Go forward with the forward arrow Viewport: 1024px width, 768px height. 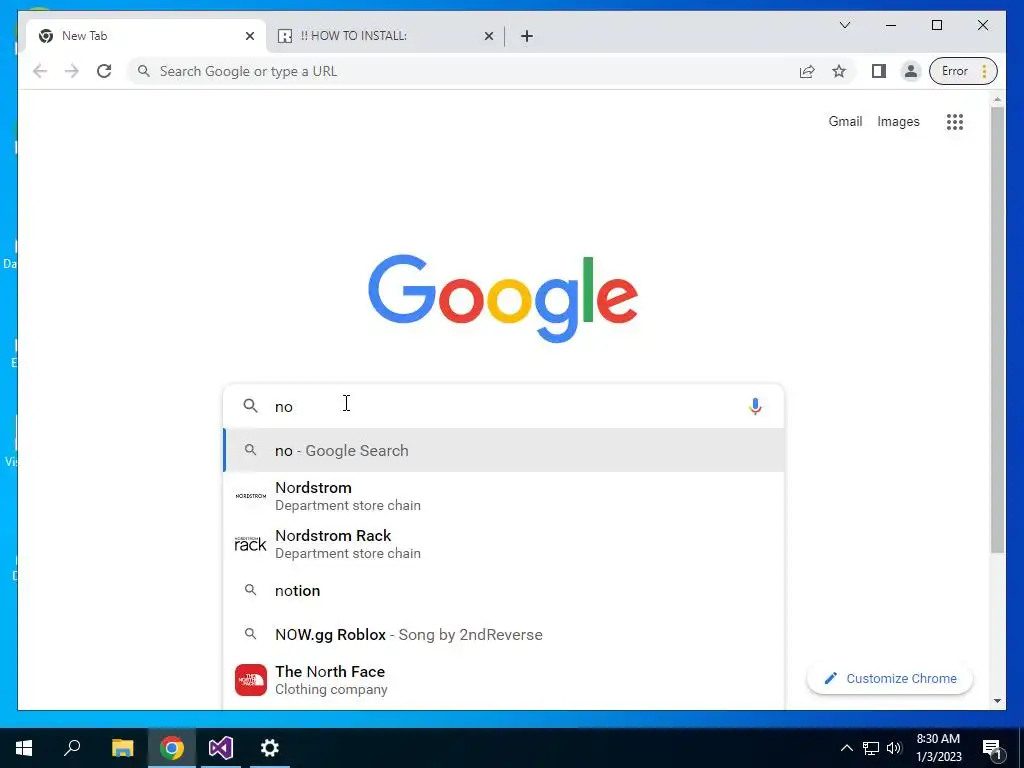coord(72,71)
